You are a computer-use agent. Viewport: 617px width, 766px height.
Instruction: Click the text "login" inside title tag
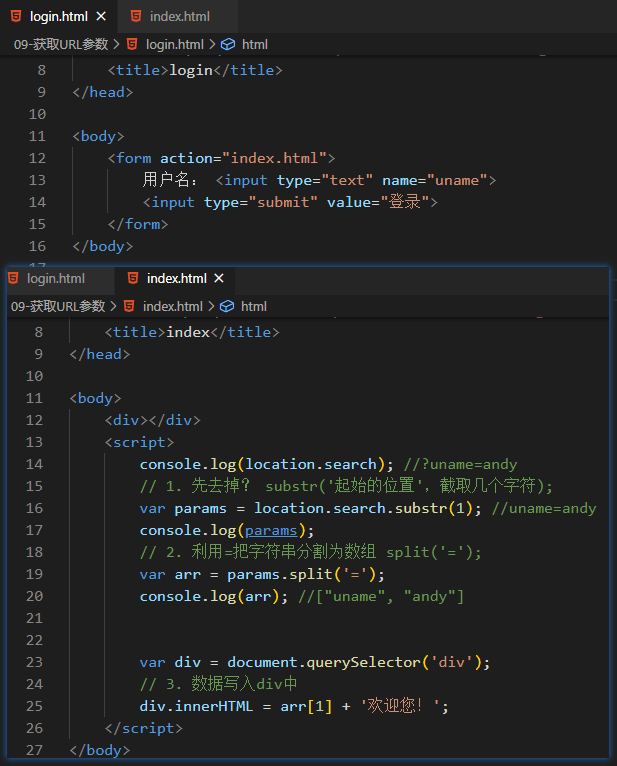pos(191,70)
